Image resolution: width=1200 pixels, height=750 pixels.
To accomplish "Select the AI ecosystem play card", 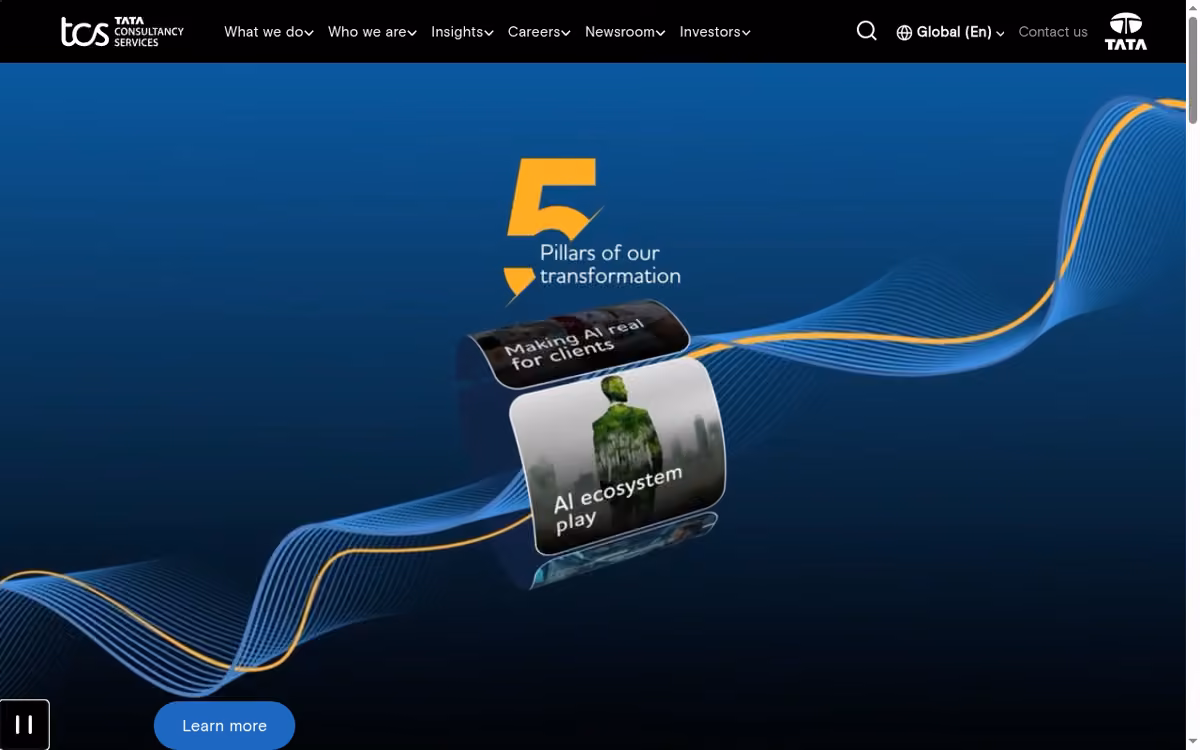I will pos(618,457).
